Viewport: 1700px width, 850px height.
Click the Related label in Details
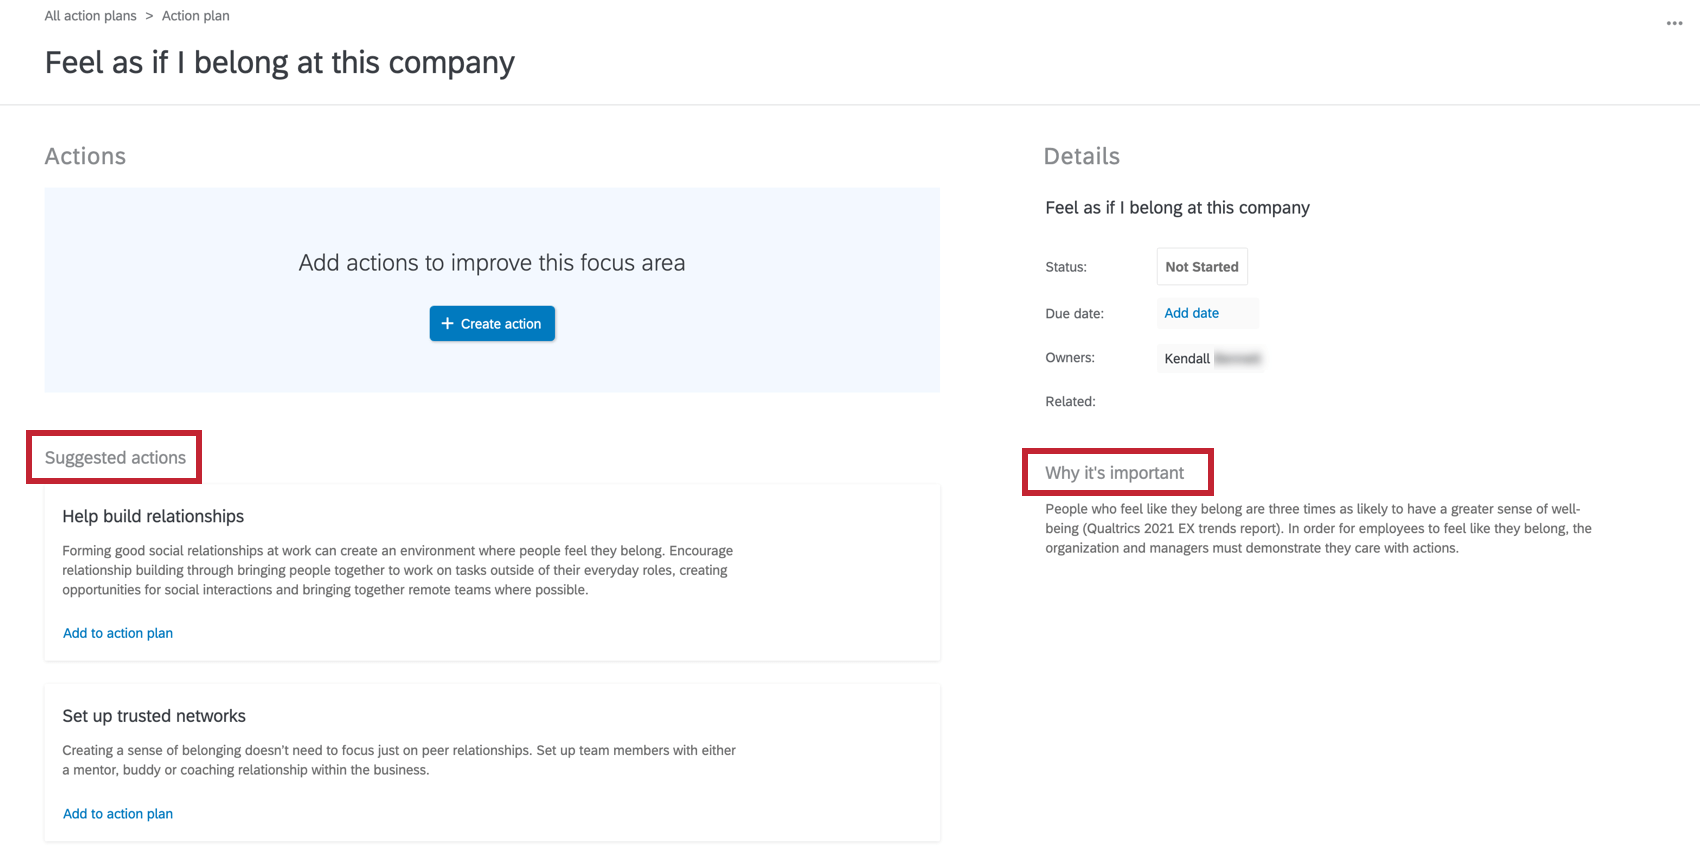pyautogui.click(x=1070, y=401)
